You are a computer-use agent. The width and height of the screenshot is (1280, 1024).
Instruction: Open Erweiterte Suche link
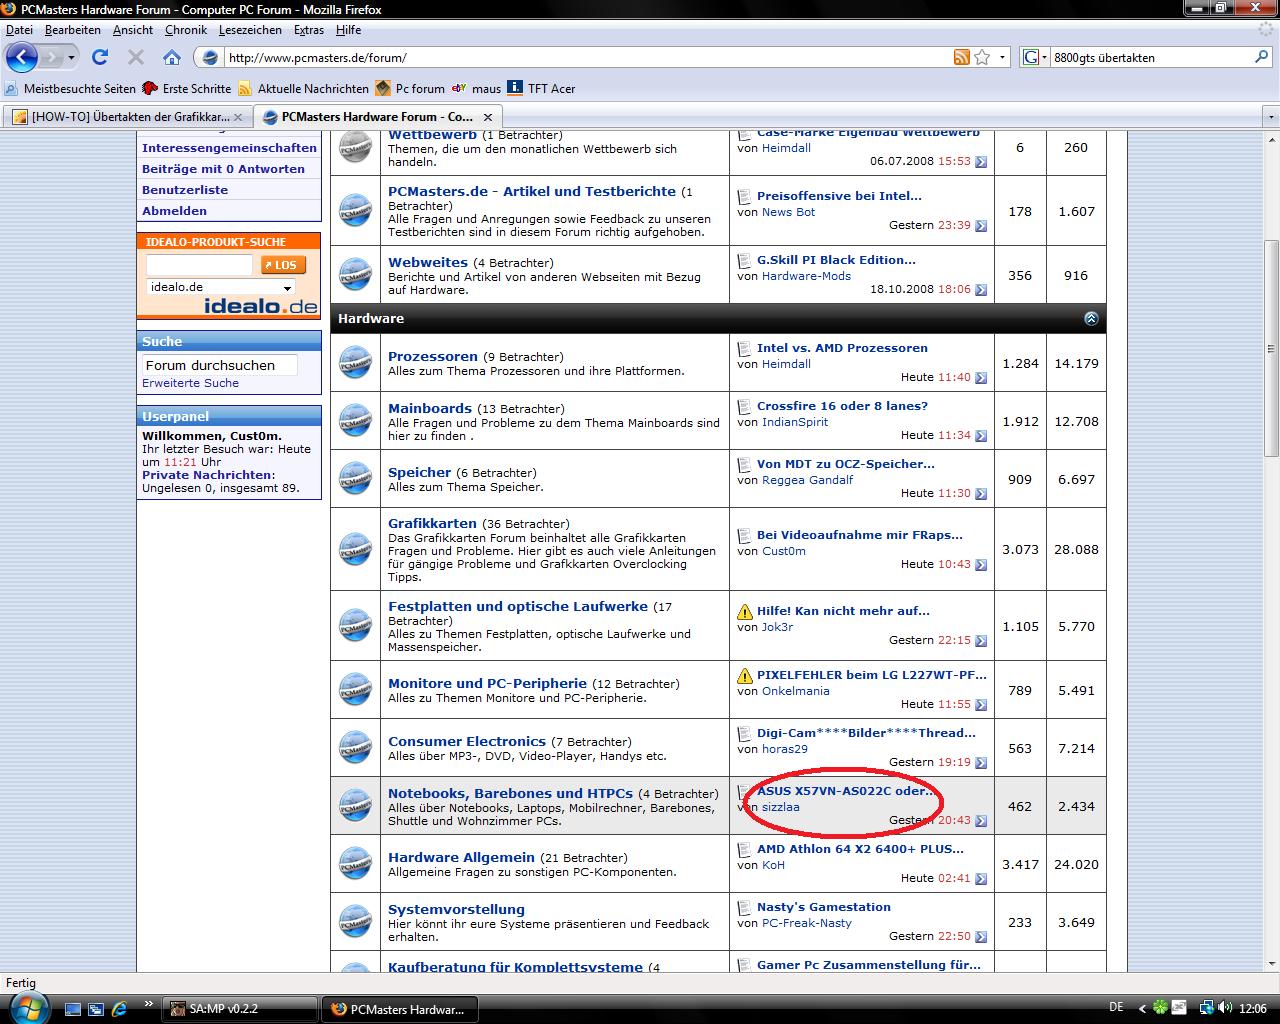(x=190, y=383)
